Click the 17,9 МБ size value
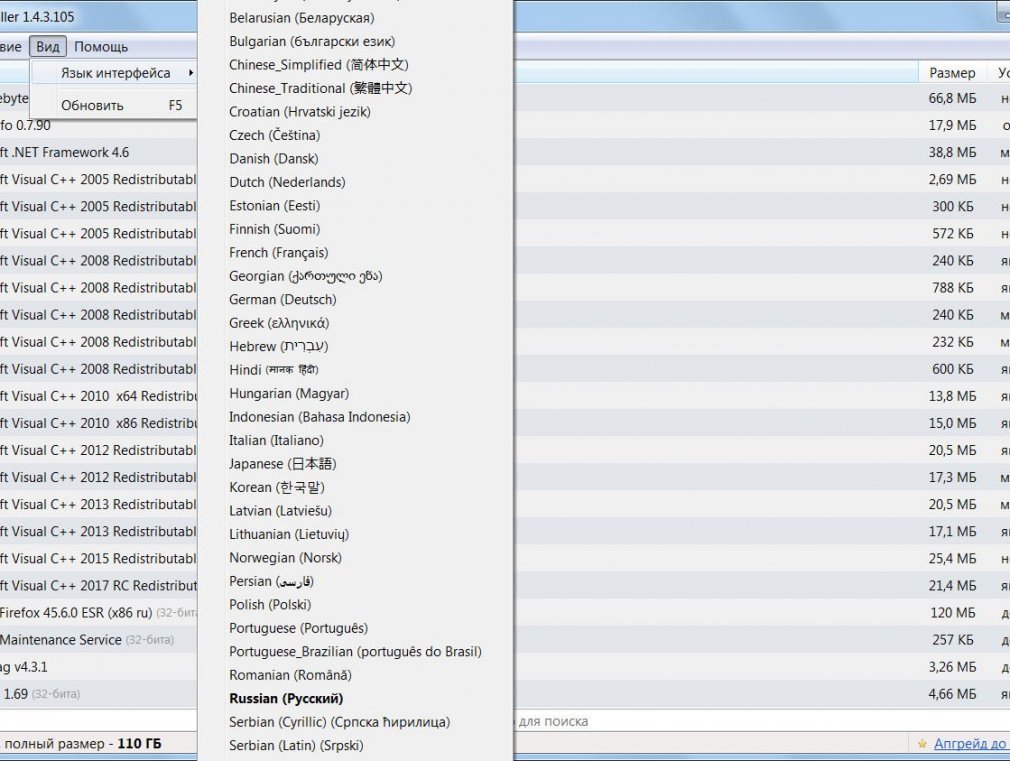The image size is (1010, 761). [952, 126]
